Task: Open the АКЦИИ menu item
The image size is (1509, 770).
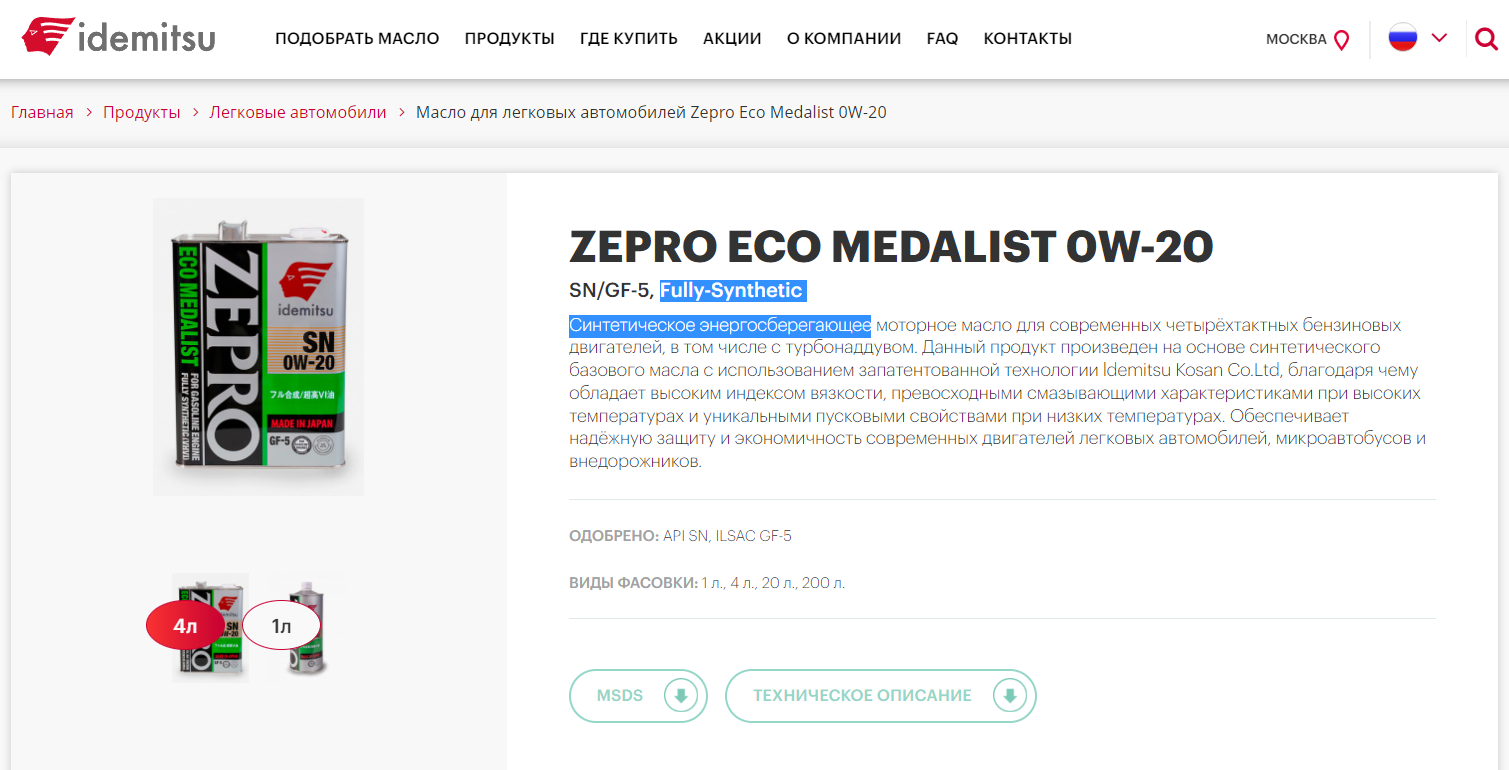Action: [x=732, y=39]
